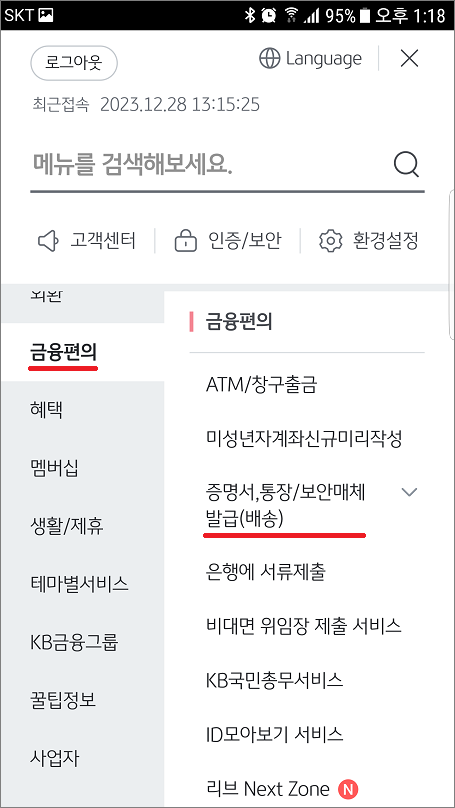Select KB금융그룹 sidebar category
The height and width of the screenshot is (808, 455).
point(74,642)
